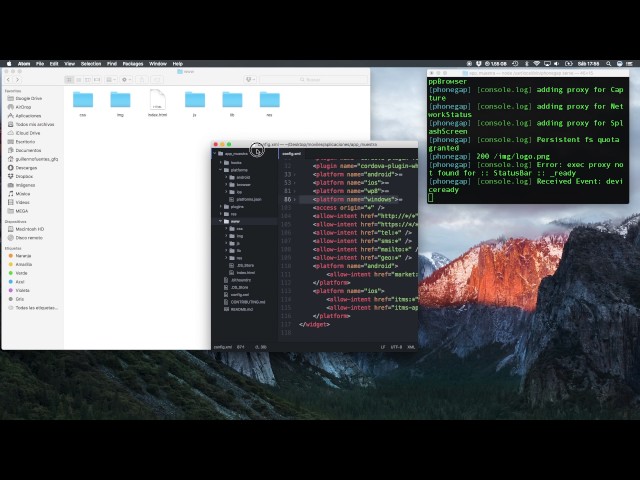Select Macintosh HD in Finder sidebar
The width and height of the screenshot is (640, 480).
click(30, 229)
